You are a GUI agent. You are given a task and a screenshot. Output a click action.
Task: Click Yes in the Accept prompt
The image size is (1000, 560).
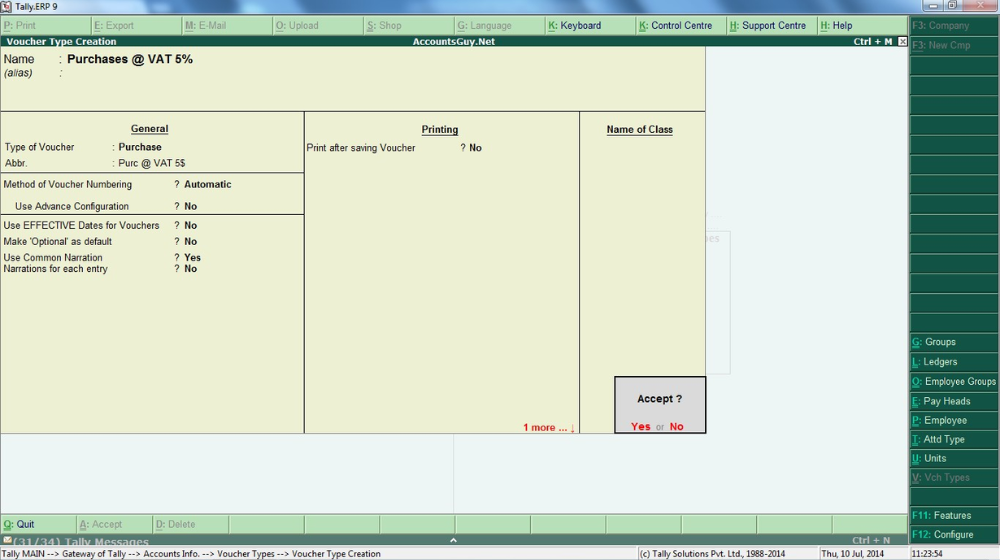640,427
